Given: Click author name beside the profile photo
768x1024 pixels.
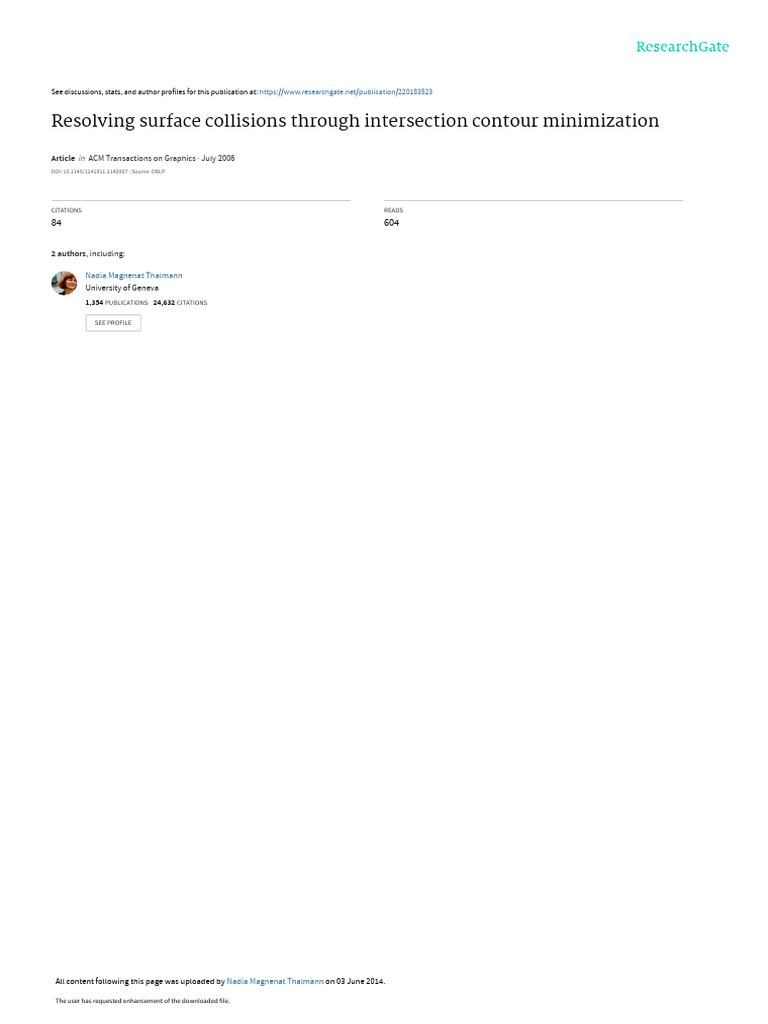Looking at the screenshot, I should [134, 276].
